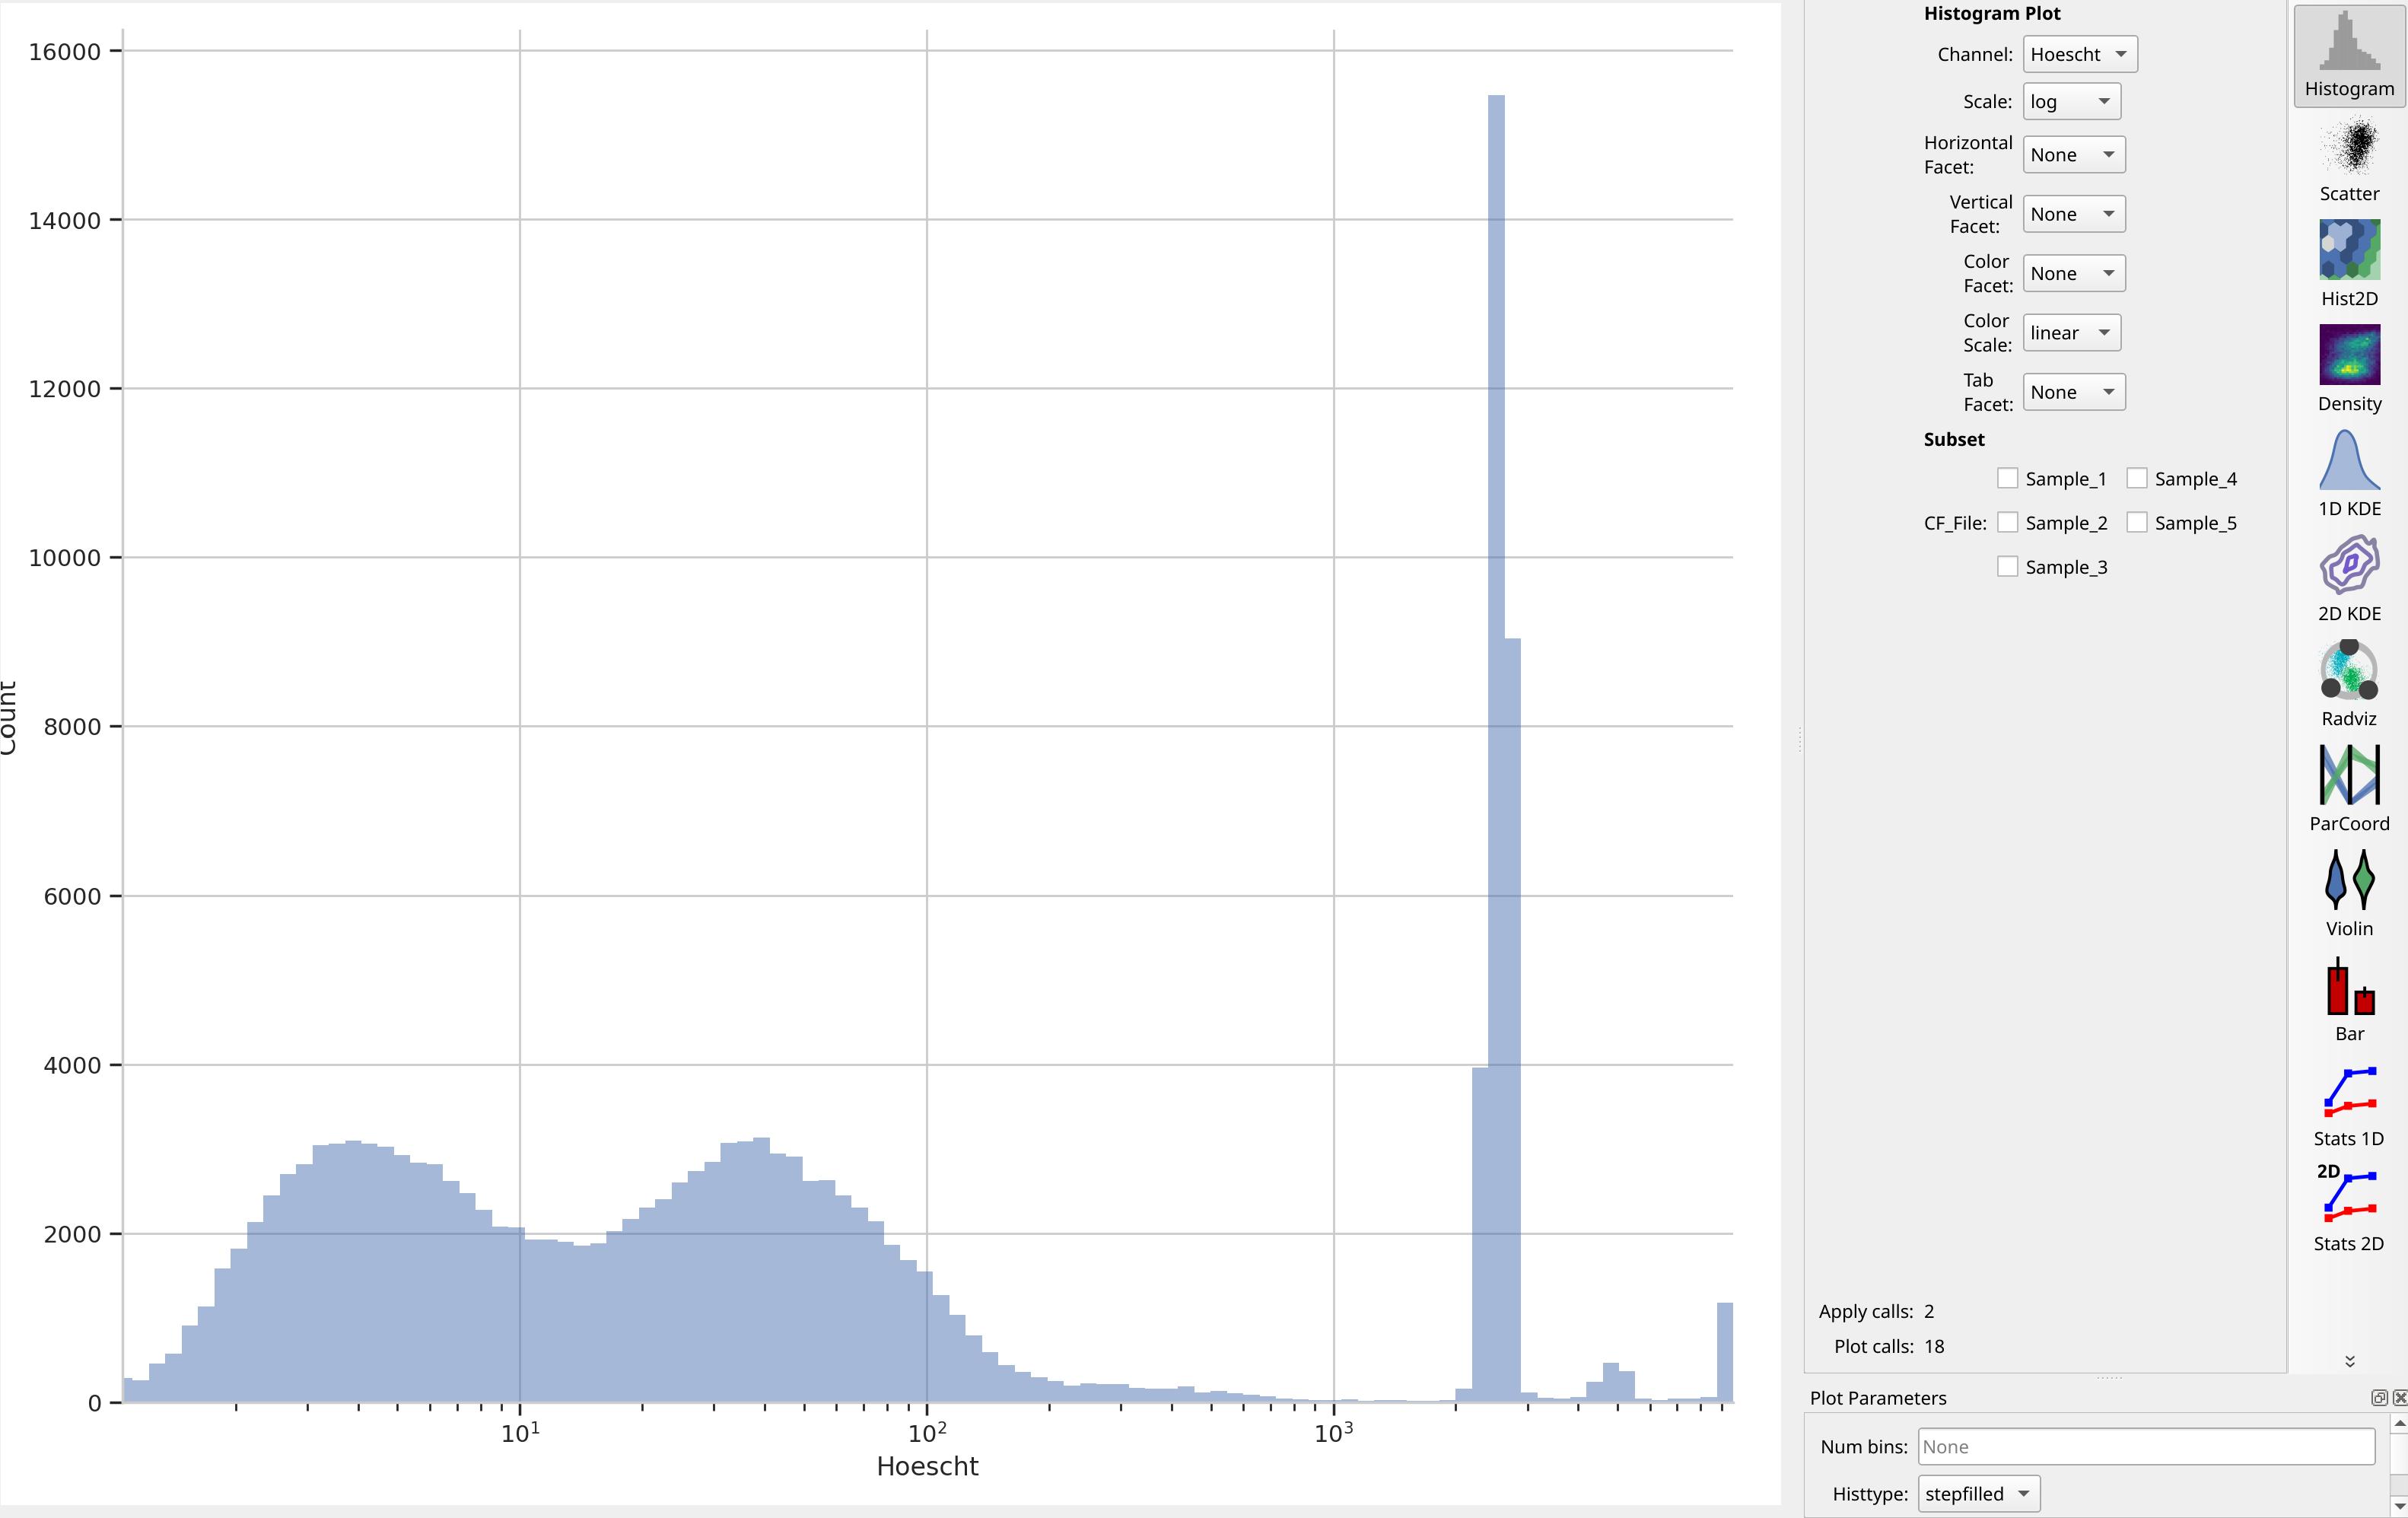This screenshot has height=1518, width=2408.
Task: Click the Histogram Plot heading
Action: 1992,13
